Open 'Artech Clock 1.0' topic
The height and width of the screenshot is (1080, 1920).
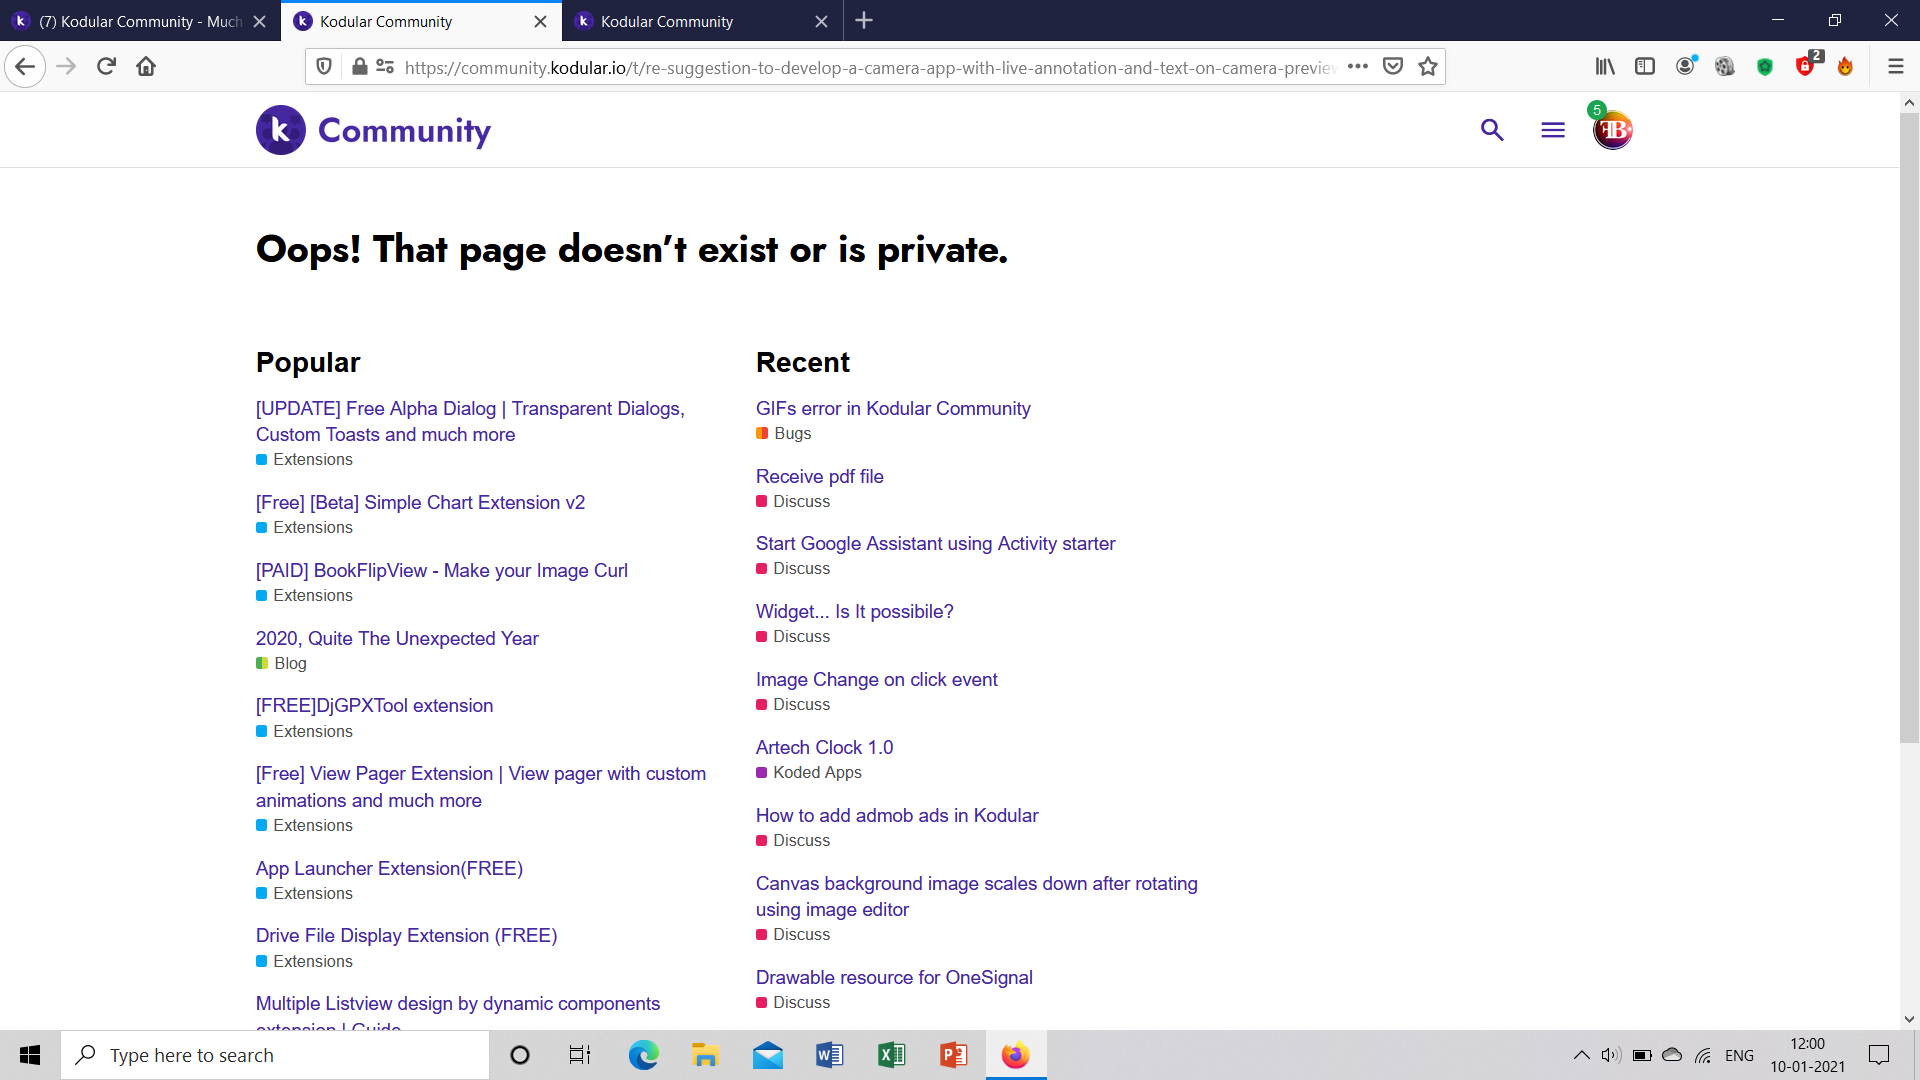(x=824, y=747)
